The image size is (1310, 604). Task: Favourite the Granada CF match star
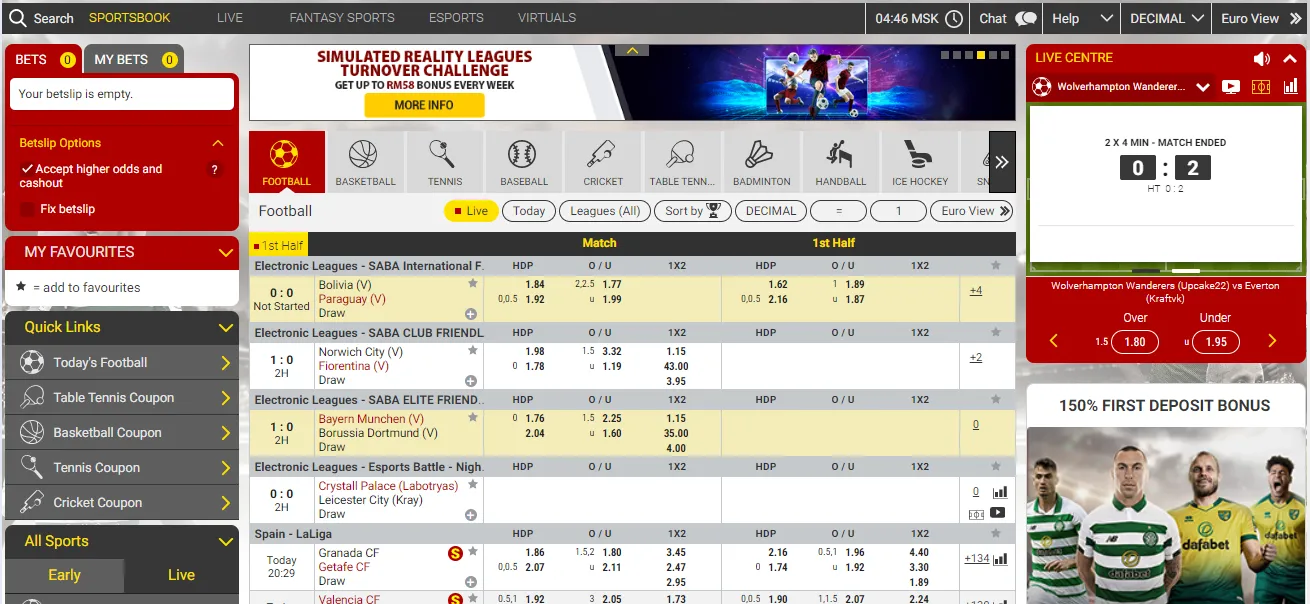pyautogui.click(x=473, y=552)
